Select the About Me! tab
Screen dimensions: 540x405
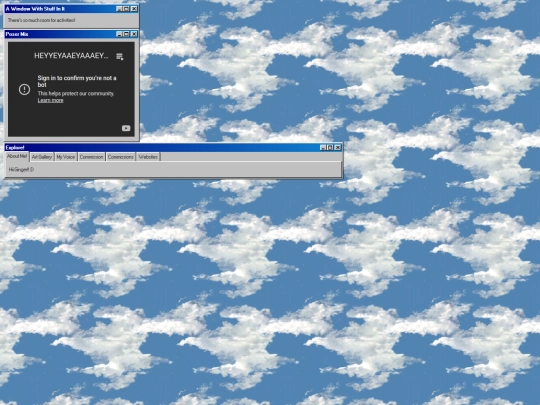point(17,156)
